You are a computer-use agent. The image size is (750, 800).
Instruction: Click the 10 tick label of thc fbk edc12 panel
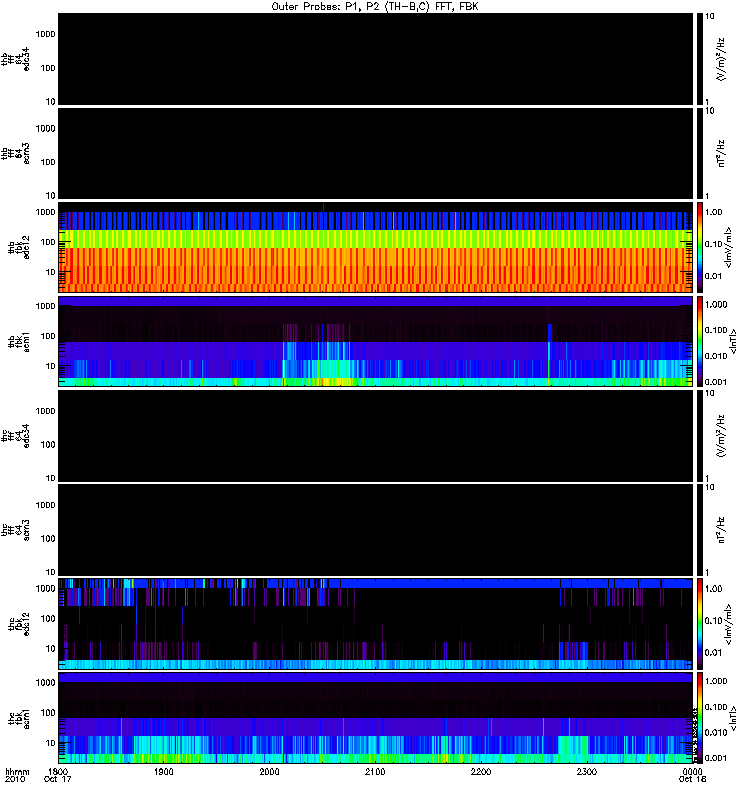tap(51, 648)
